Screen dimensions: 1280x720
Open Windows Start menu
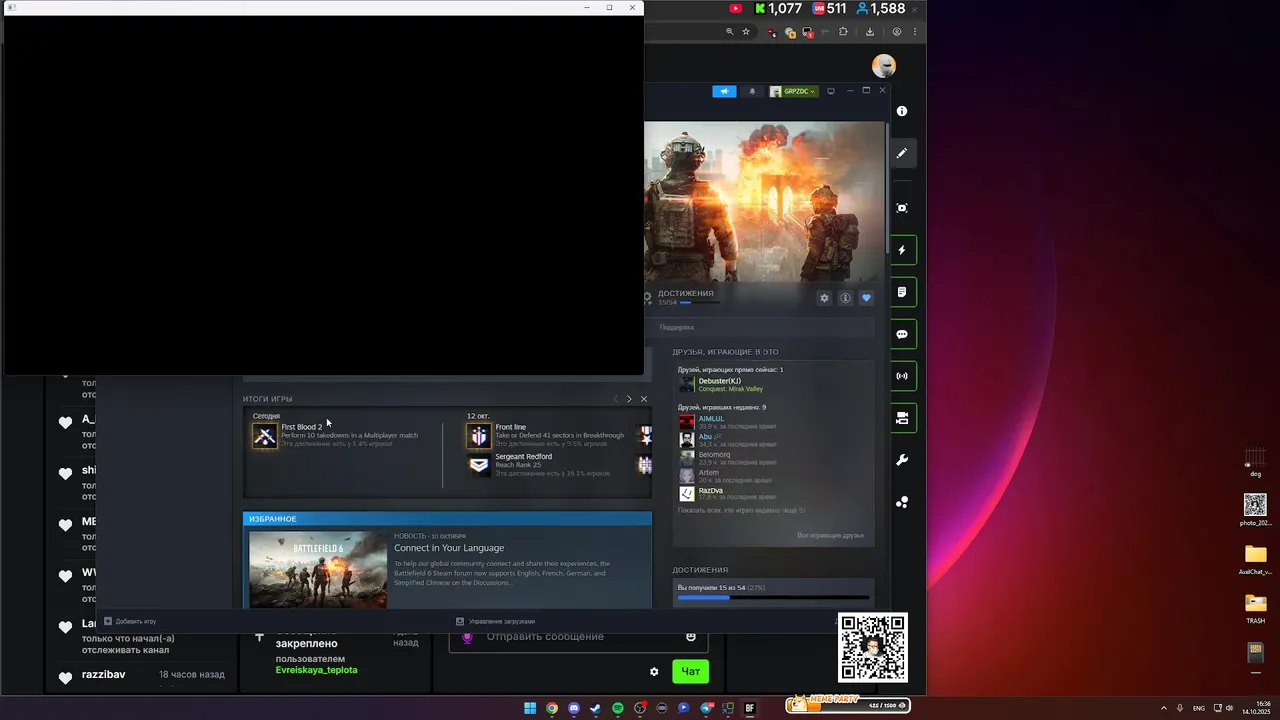[x=530, y=708]
